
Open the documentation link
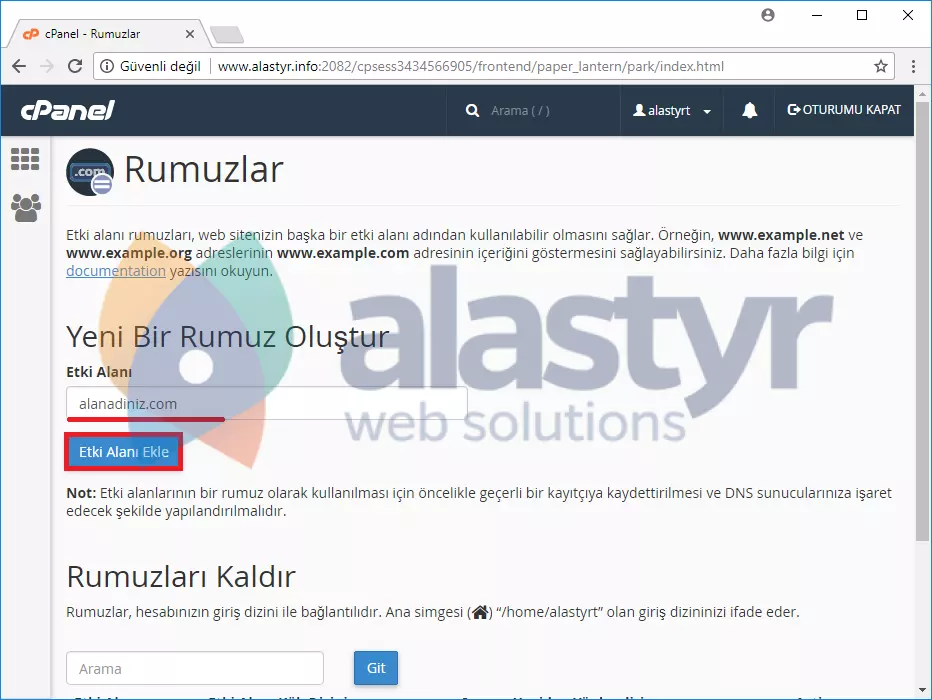116,271
